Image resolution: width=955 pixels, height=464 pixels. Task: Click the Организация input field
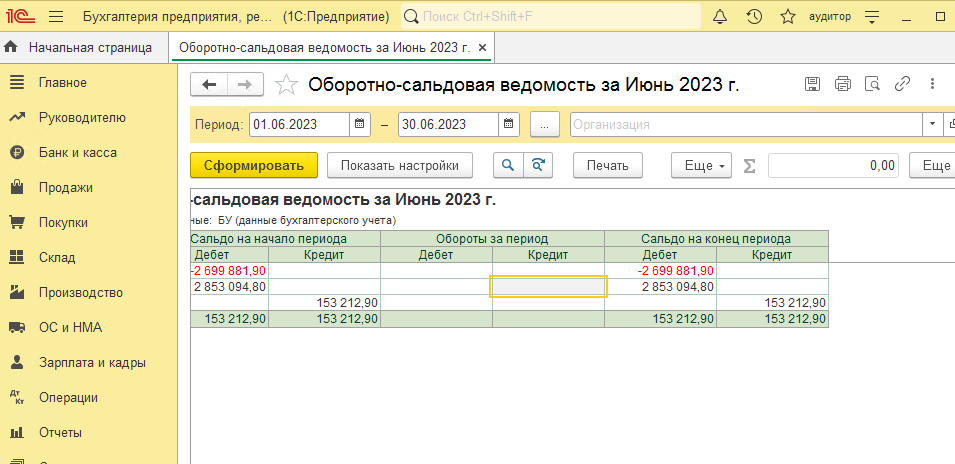(747, 125)
